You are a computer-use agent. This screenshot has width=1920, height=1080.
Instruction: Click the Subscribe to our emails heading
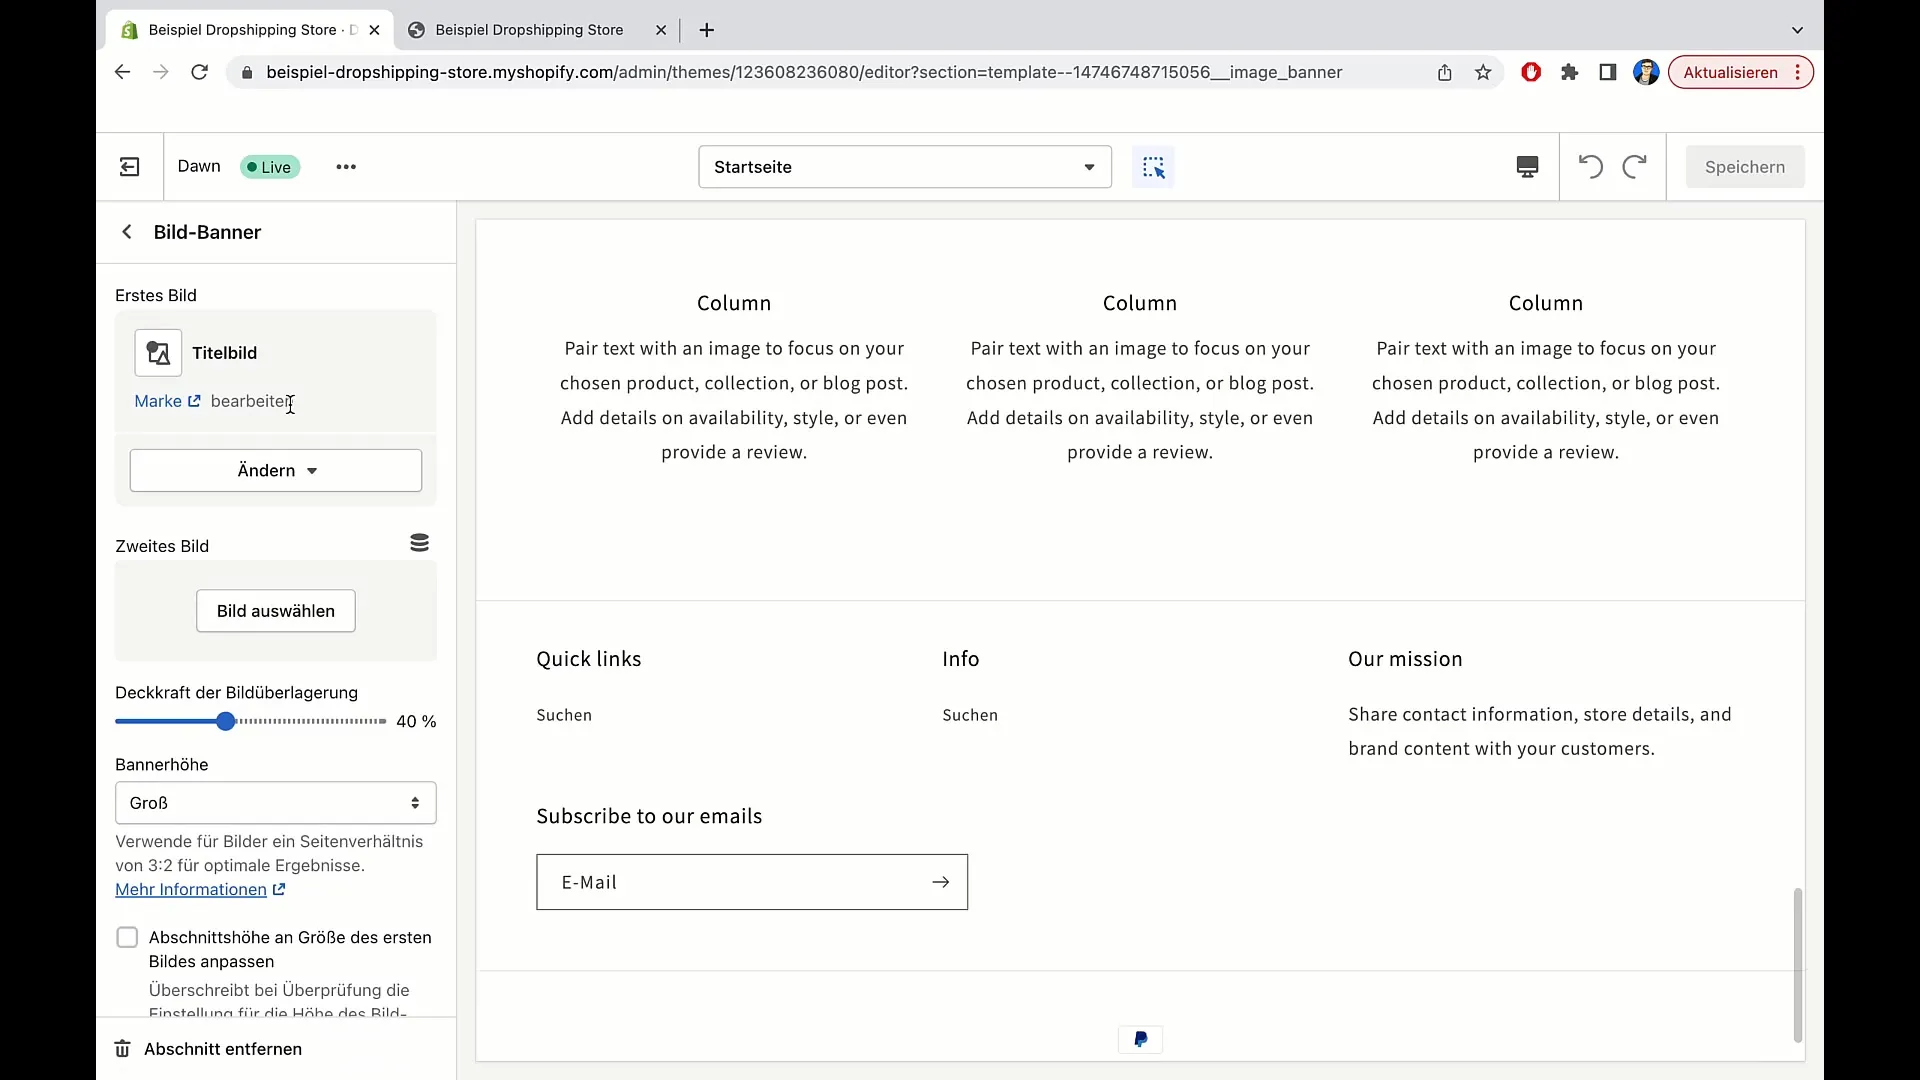coord(649,816)
